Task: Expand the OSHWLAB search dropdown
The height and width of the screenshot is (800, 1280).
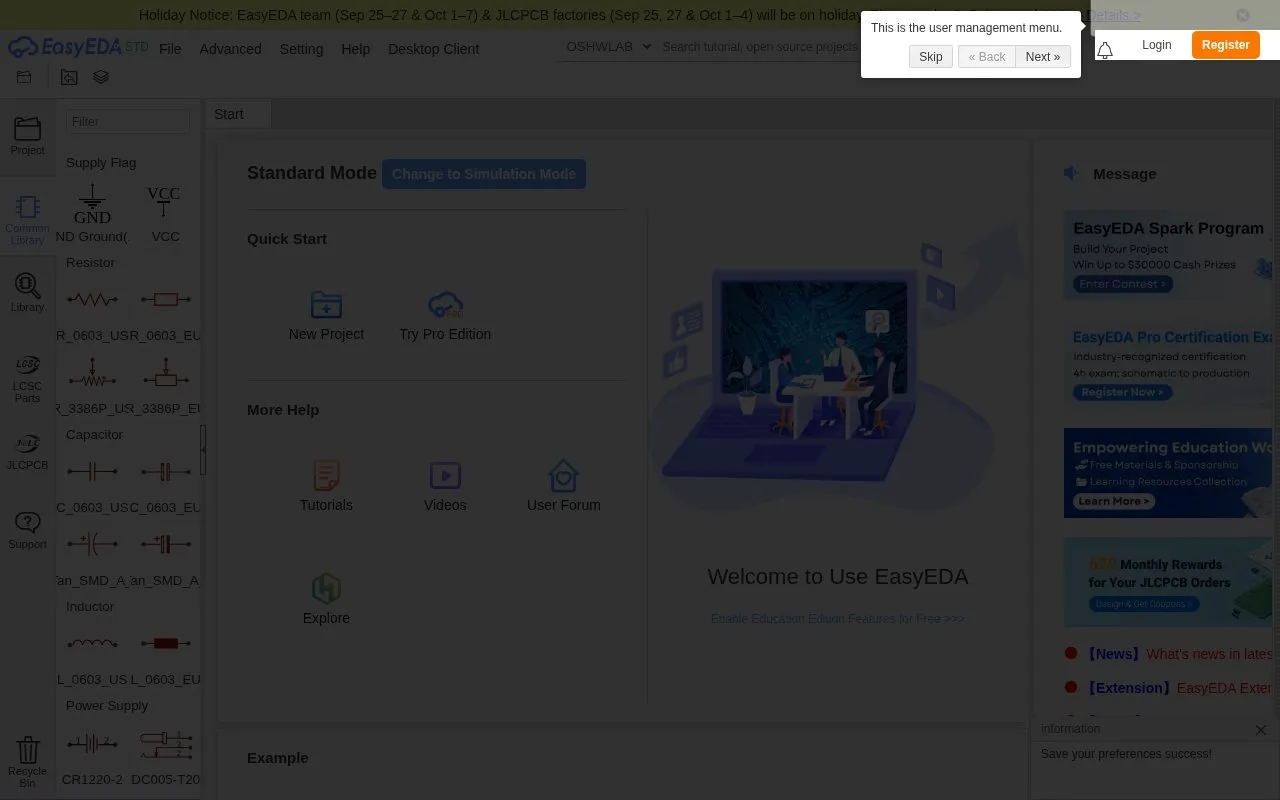Action: pyautogui.click(x=608, y=47)
